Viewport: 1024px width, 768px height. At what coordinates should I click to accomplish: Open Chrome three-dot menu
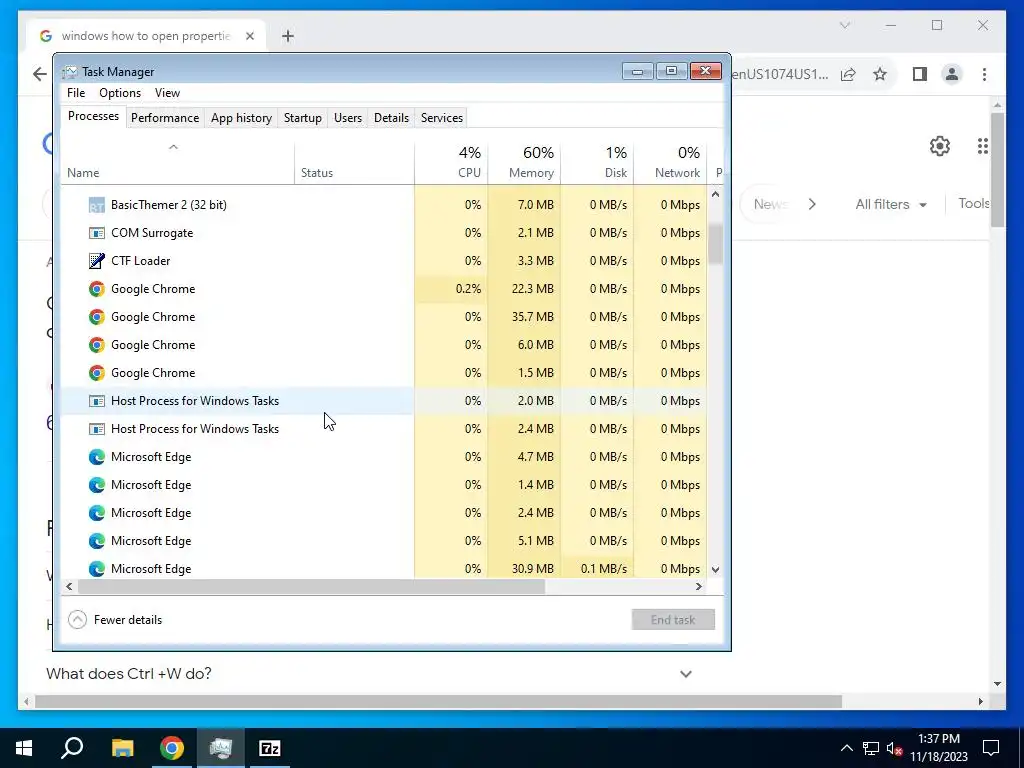(984, 74)
